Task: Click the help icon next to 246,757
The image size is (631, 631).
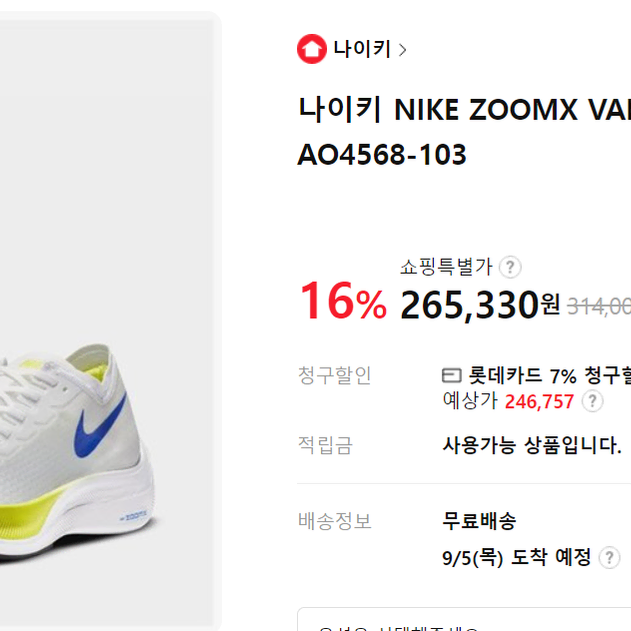Action: click(592, 401)
